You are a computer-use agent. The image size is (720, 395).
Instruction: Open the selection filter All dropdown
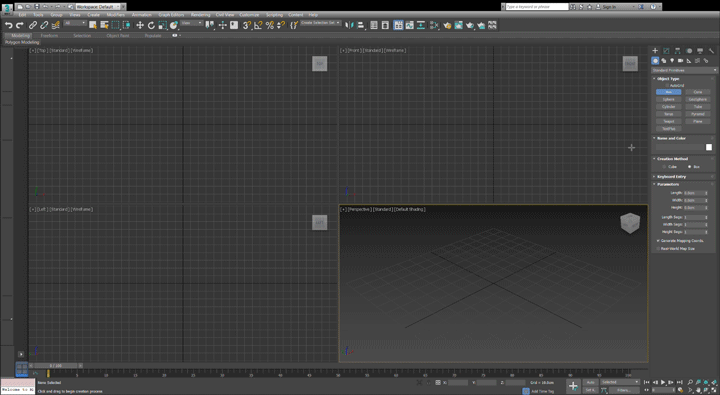point(75,23)
